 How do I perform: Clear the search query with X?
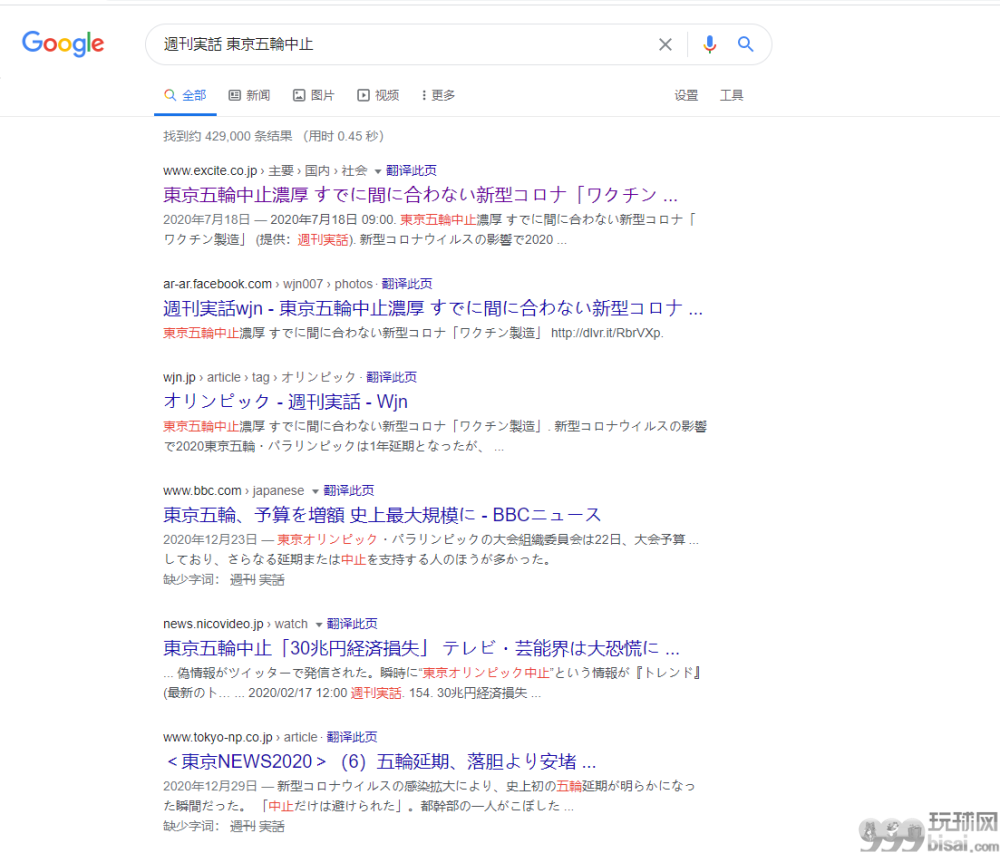click(665, 45)
